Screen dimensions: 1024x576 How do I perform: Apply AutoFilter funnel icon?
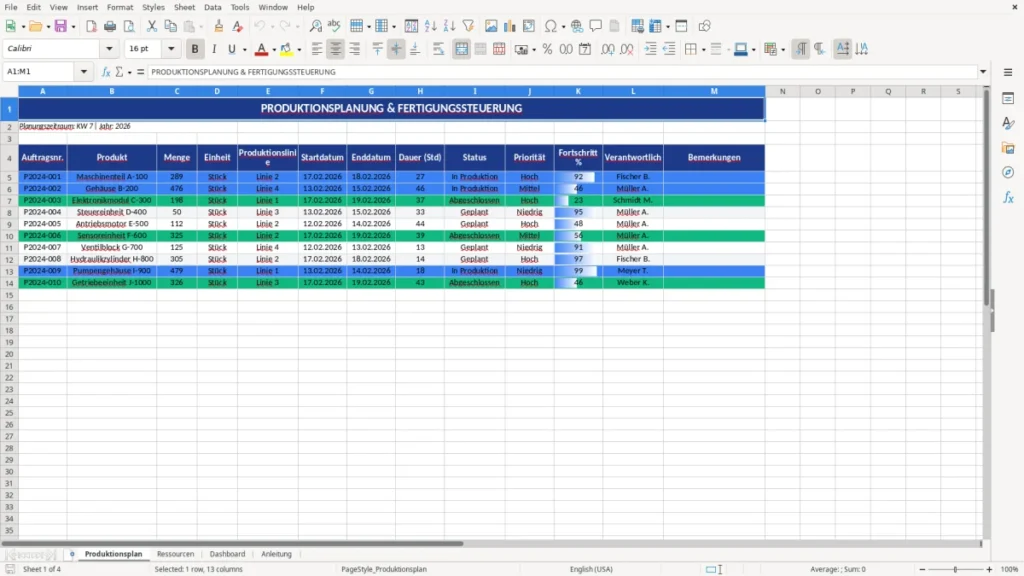pyautogui.click(x=468, y=26)
